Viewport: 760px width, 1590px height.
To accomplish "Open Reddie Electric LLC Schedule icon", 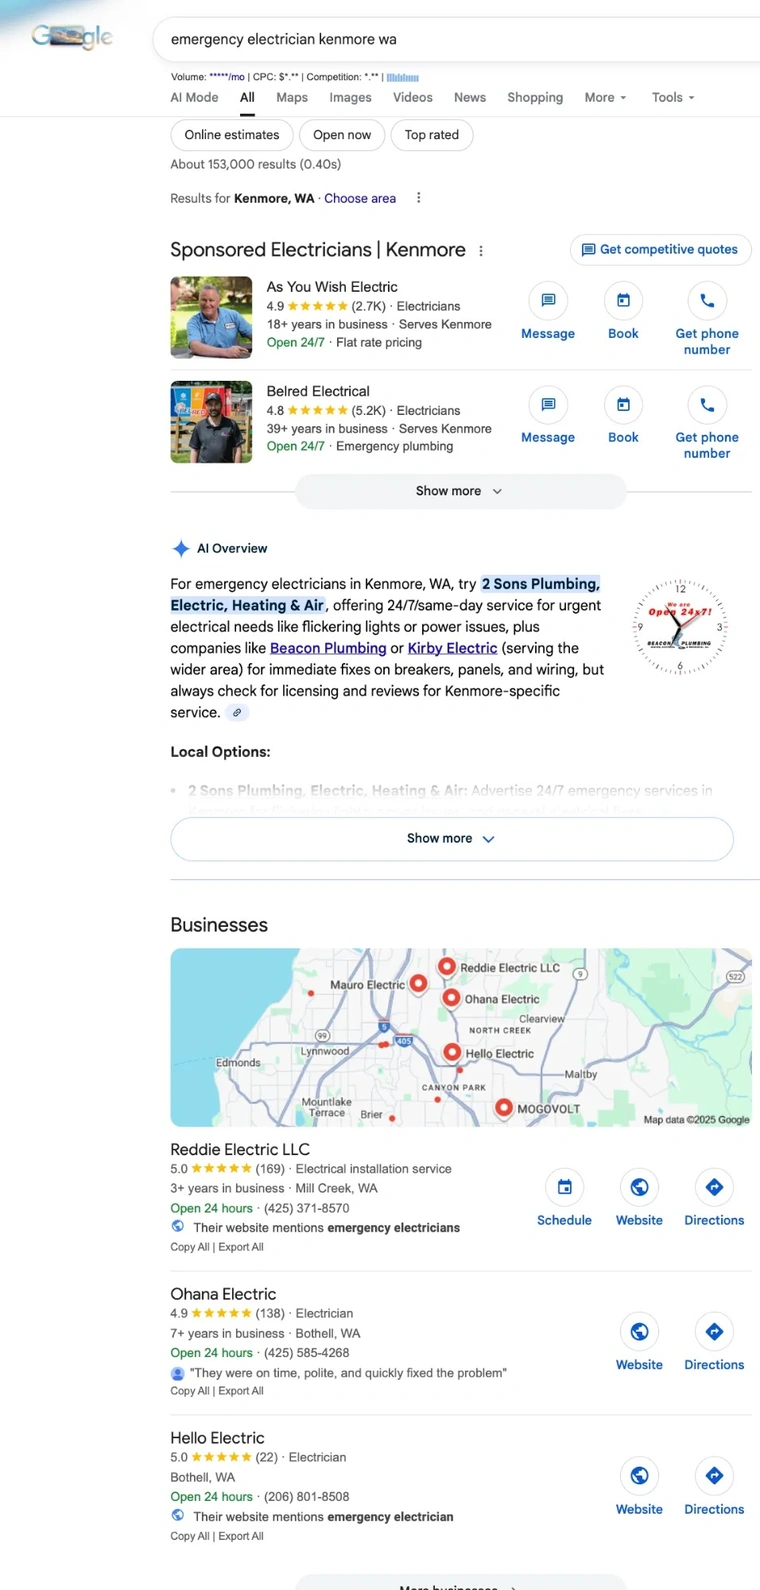I will [x=564, y=1187].
